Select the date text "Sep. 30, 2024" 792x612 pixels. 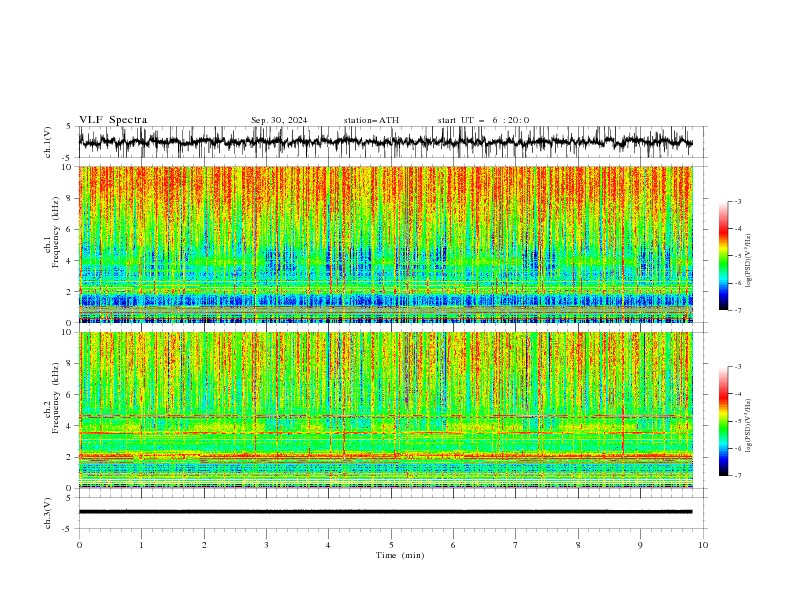279,120
